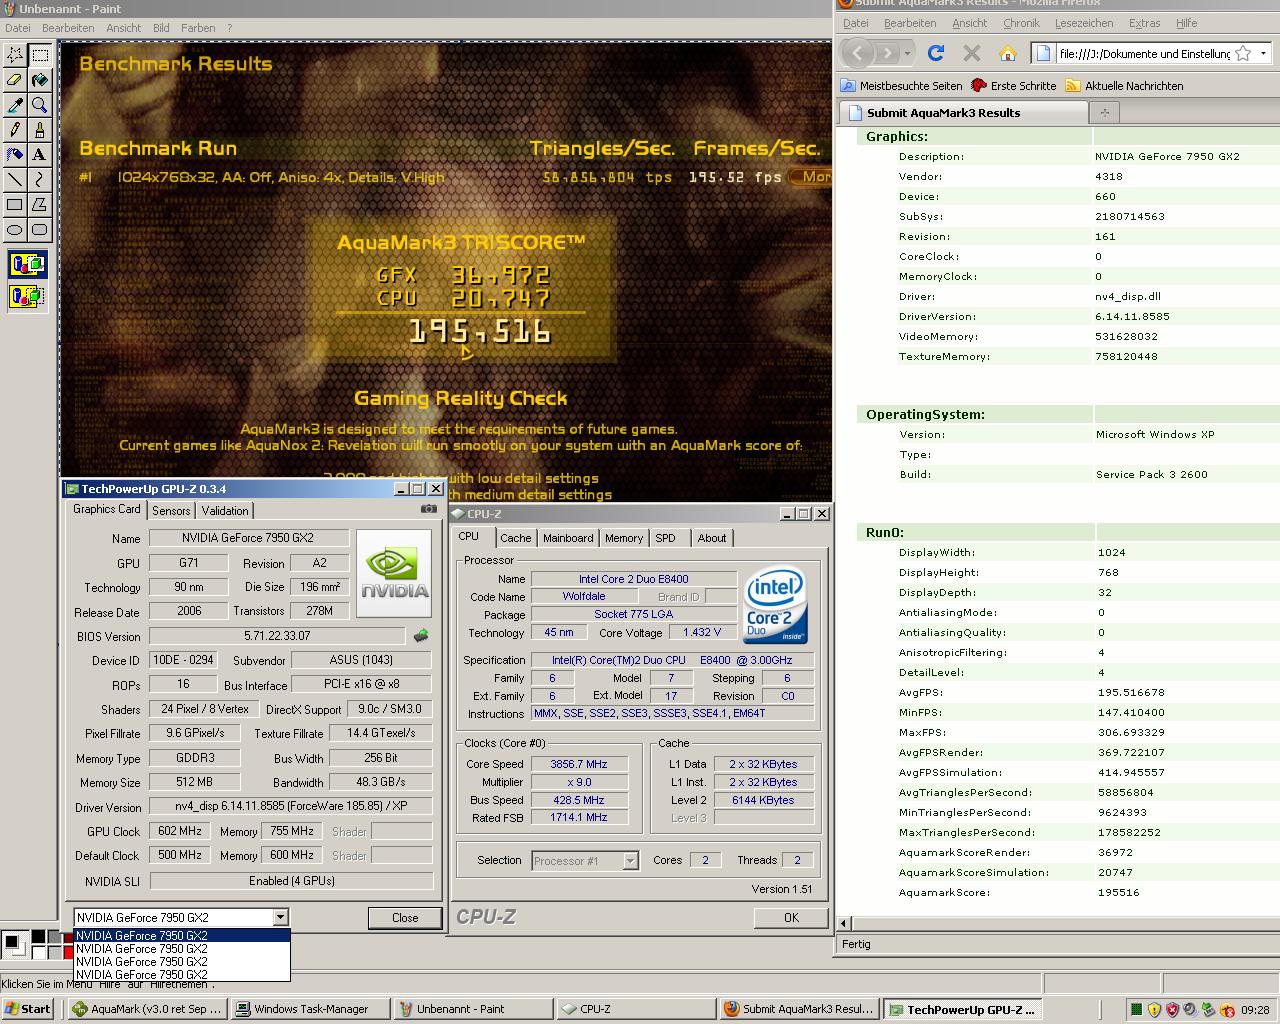
Task: Activate the Text tool in Paint
Action: pos(40,155)
